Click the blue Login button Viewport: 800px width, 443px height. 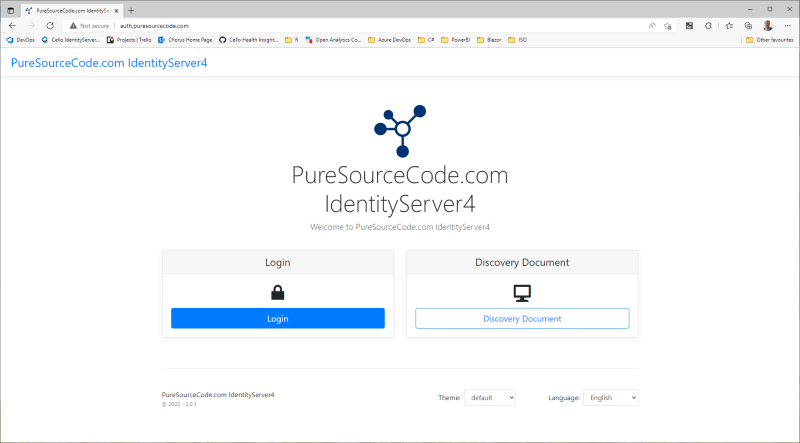pyautogui.click(x=278, y=318)
